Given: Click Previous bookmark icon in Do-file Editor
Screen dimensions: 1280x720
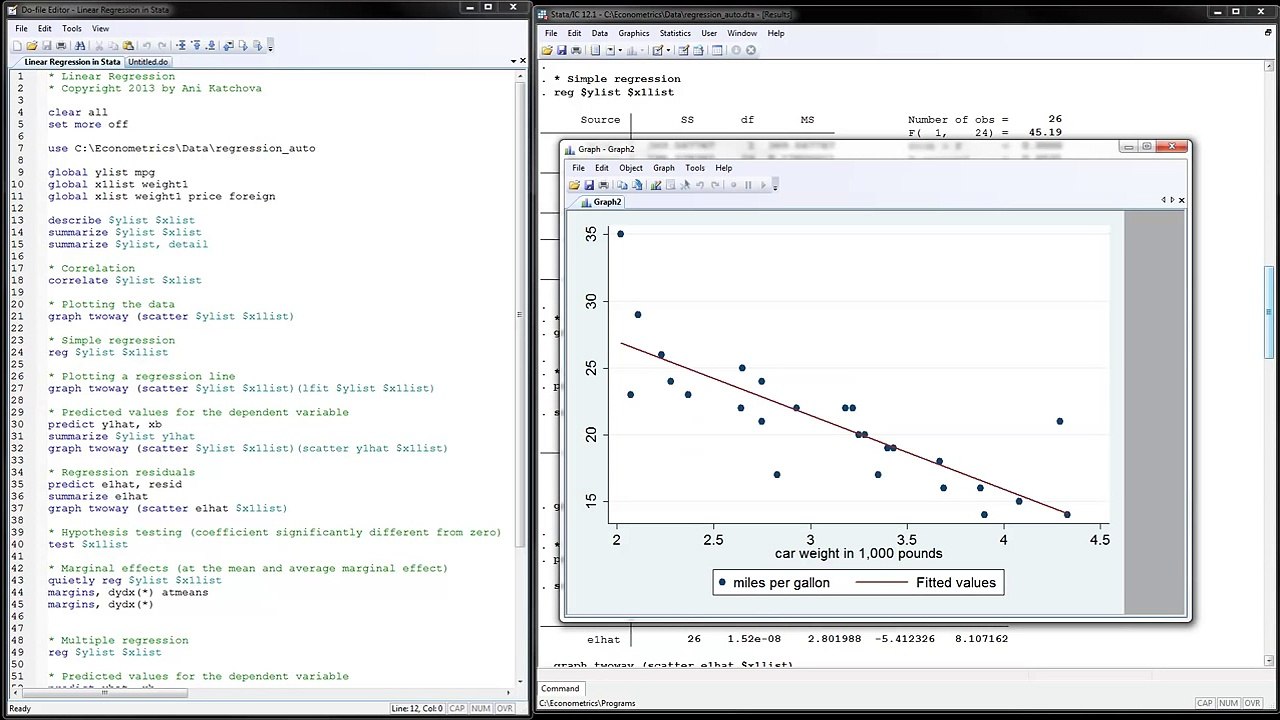Looking at the screenshot, I should pyautogui.click(x=197, y=45).
